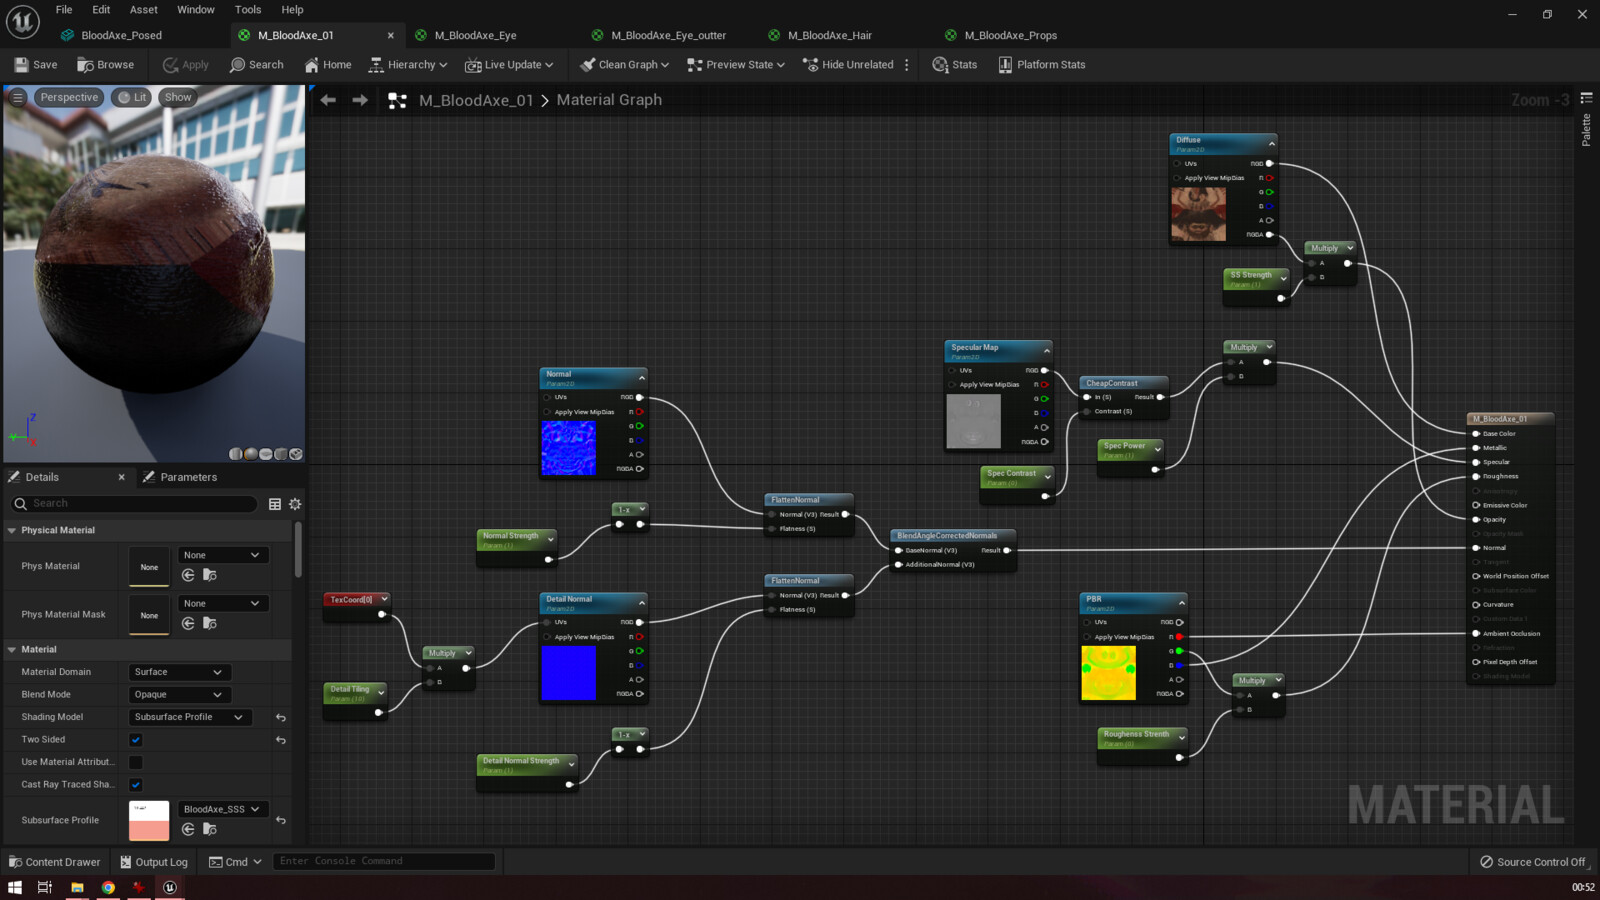The width and height of the screenshot is (1600, 900).
Task: Reset Subsurface Profile to default
Action: 281,820
